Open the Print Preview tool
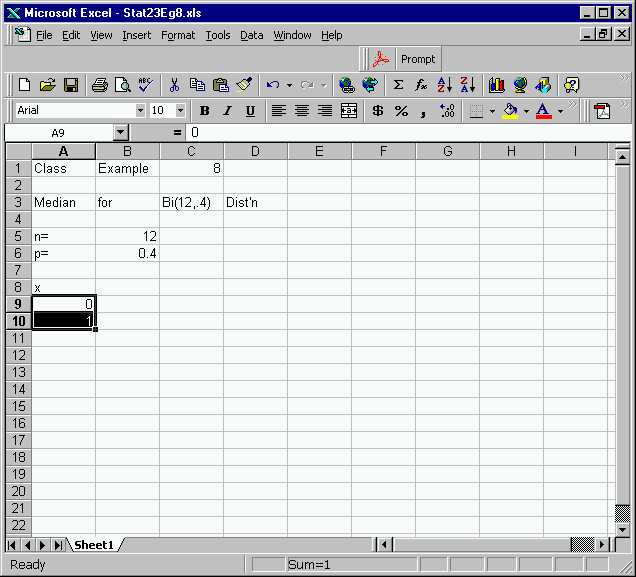This screenshot has width=636, height=577. tap(122, 85)
